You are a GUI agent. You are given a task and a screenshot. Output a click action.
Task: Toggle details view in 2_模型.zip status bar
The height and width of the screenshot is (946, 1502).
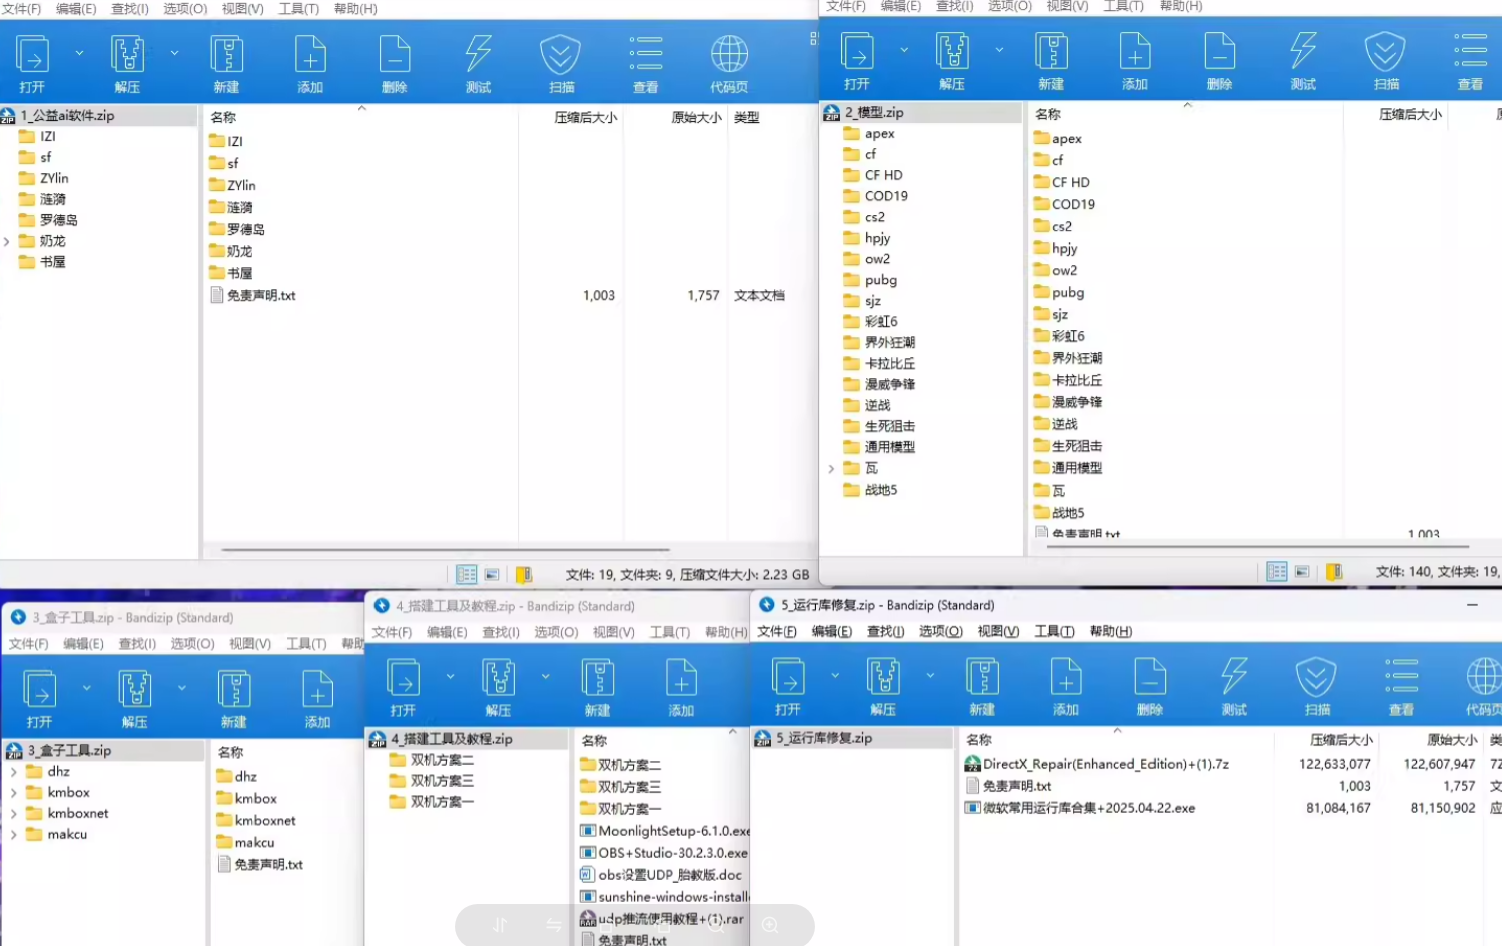(x=1276, y=571)
